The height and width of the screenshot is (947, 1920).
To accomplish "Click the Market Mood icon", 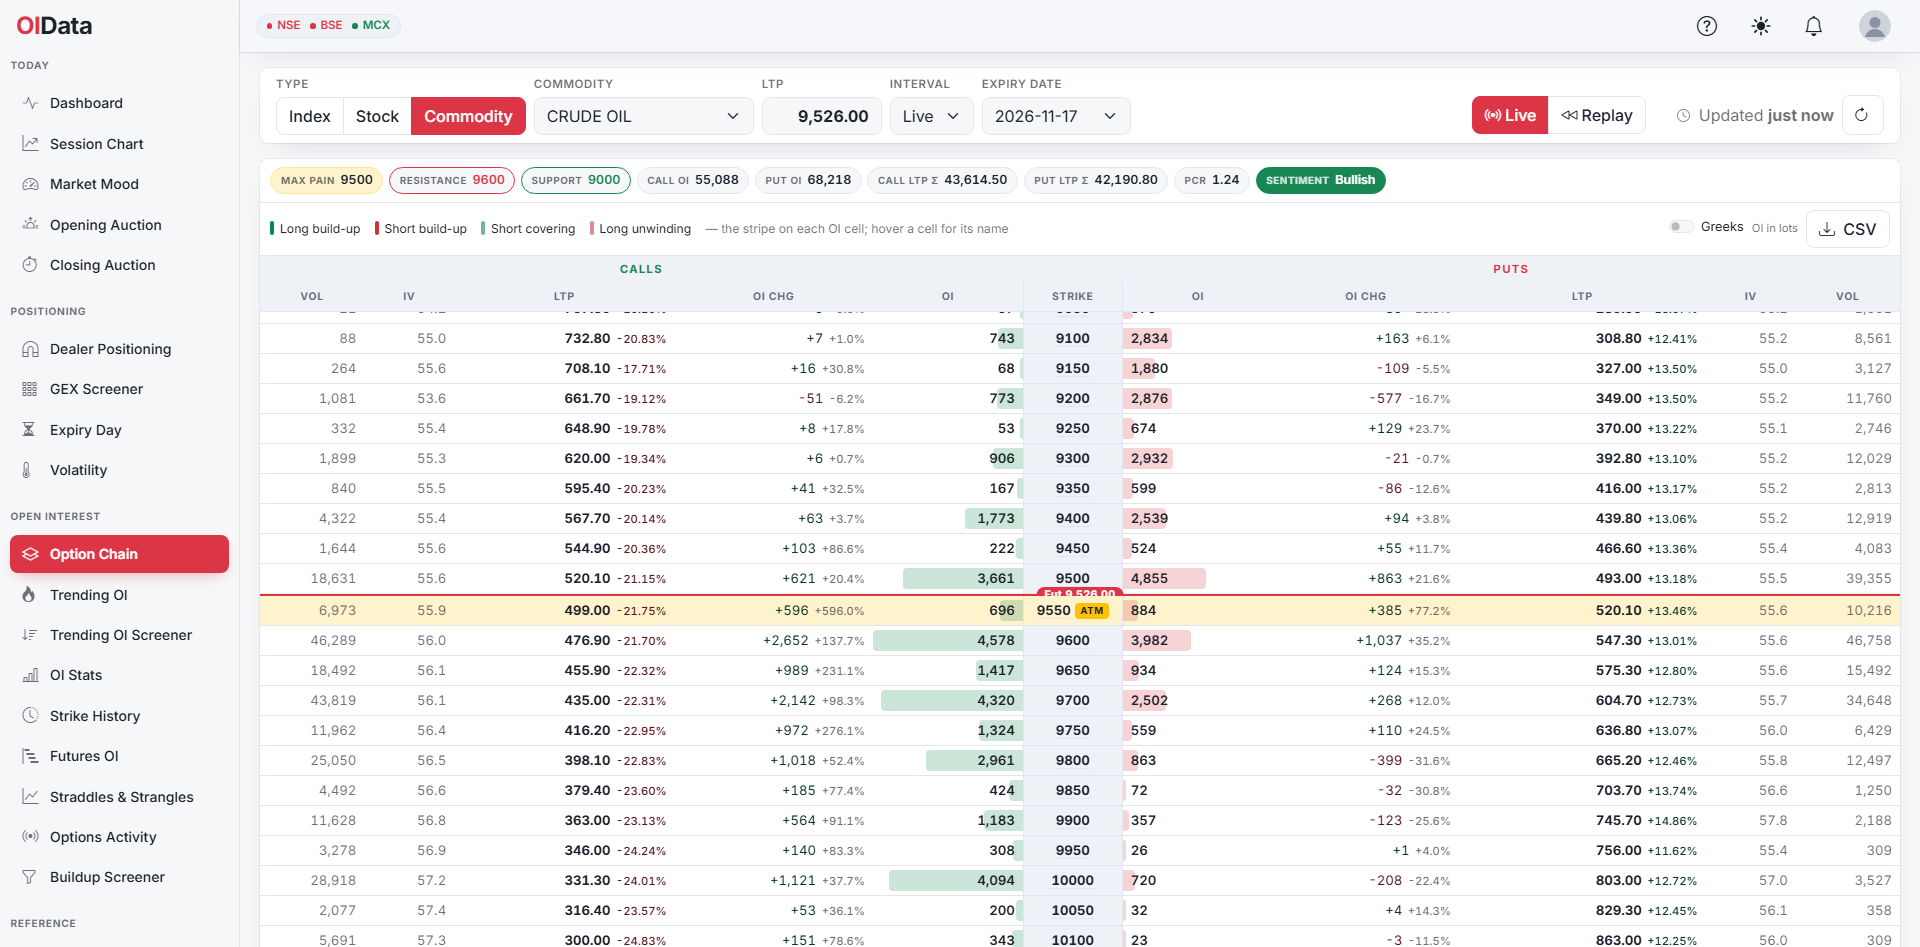I will click(30, 184).
